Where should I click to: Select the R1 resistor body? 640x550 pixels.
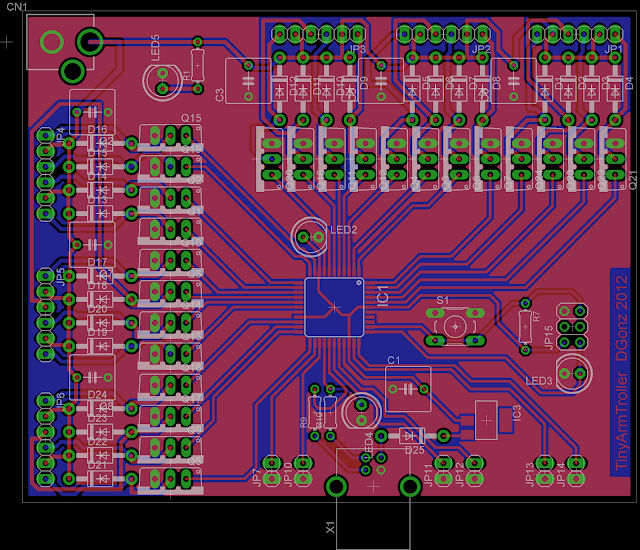click(x=198, y=65)
